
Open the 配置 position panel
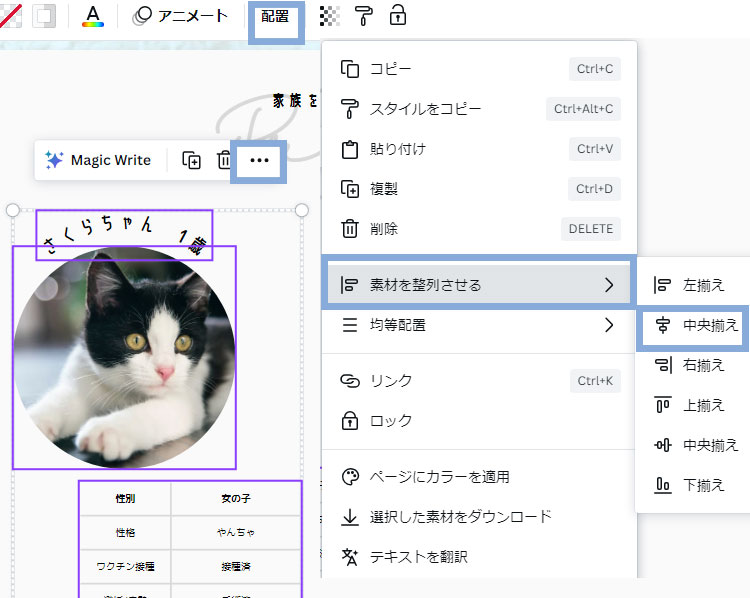point(275,16)
